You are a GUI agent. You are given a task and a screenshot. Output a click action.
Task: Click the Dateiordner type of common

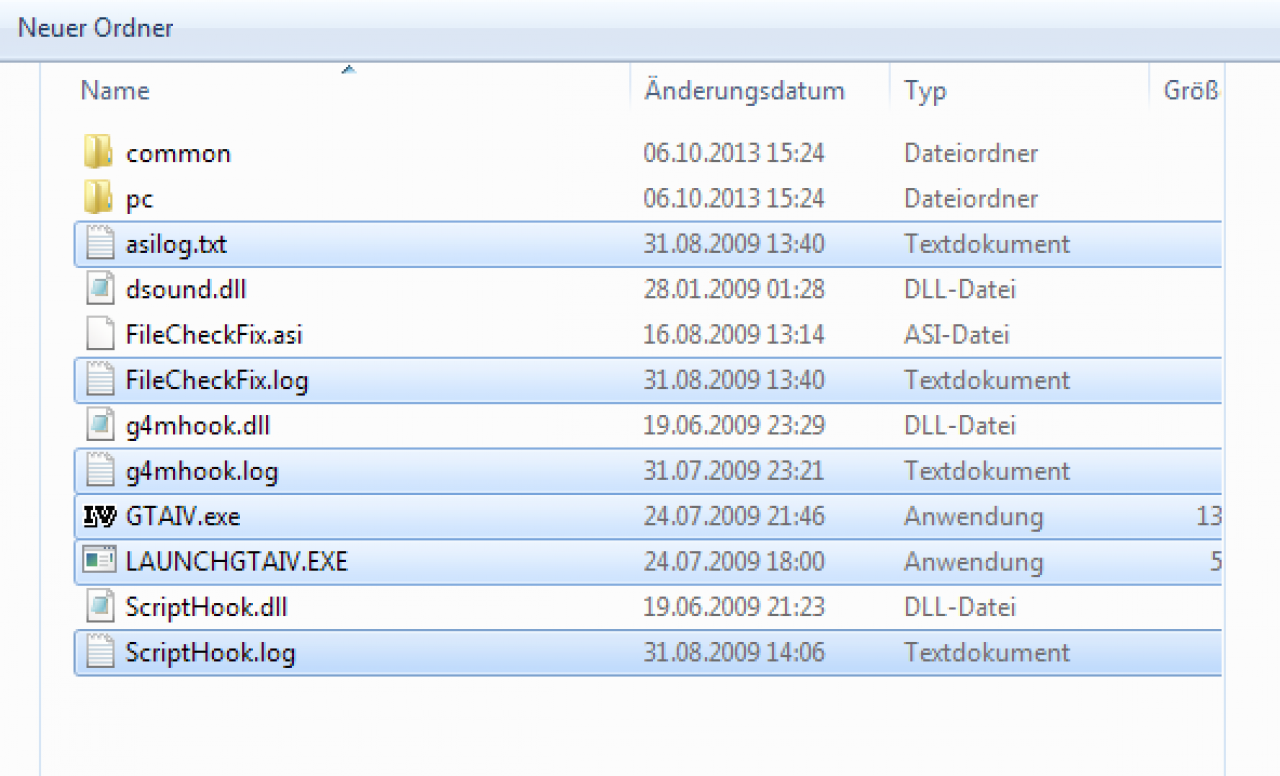click(x=971, y=153)
